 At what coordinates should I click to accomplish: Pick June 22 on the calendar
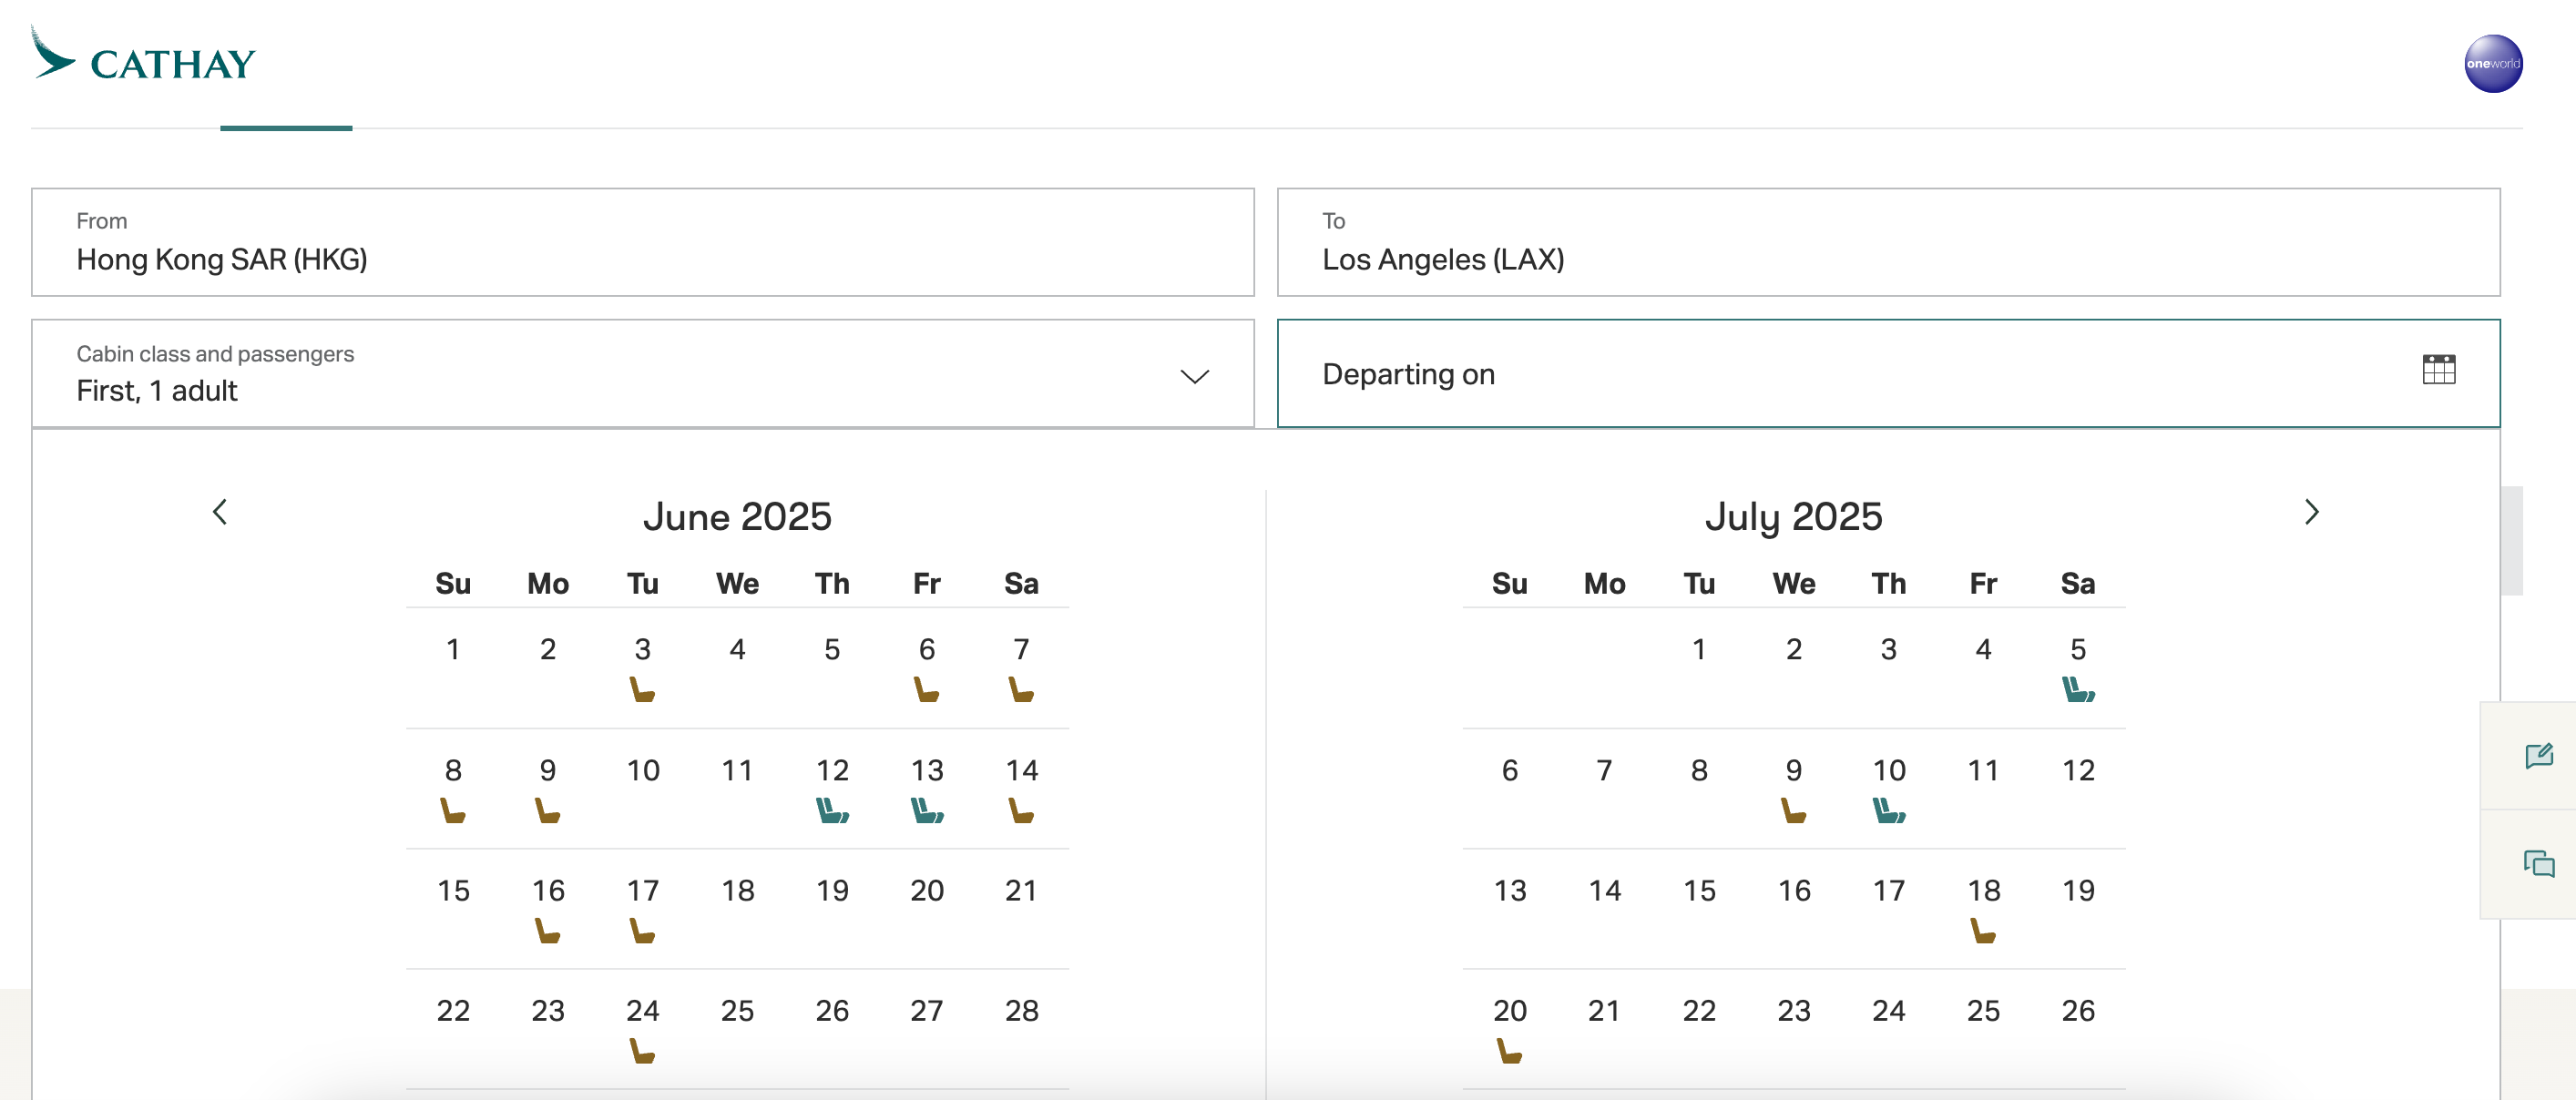(453, 1010)
